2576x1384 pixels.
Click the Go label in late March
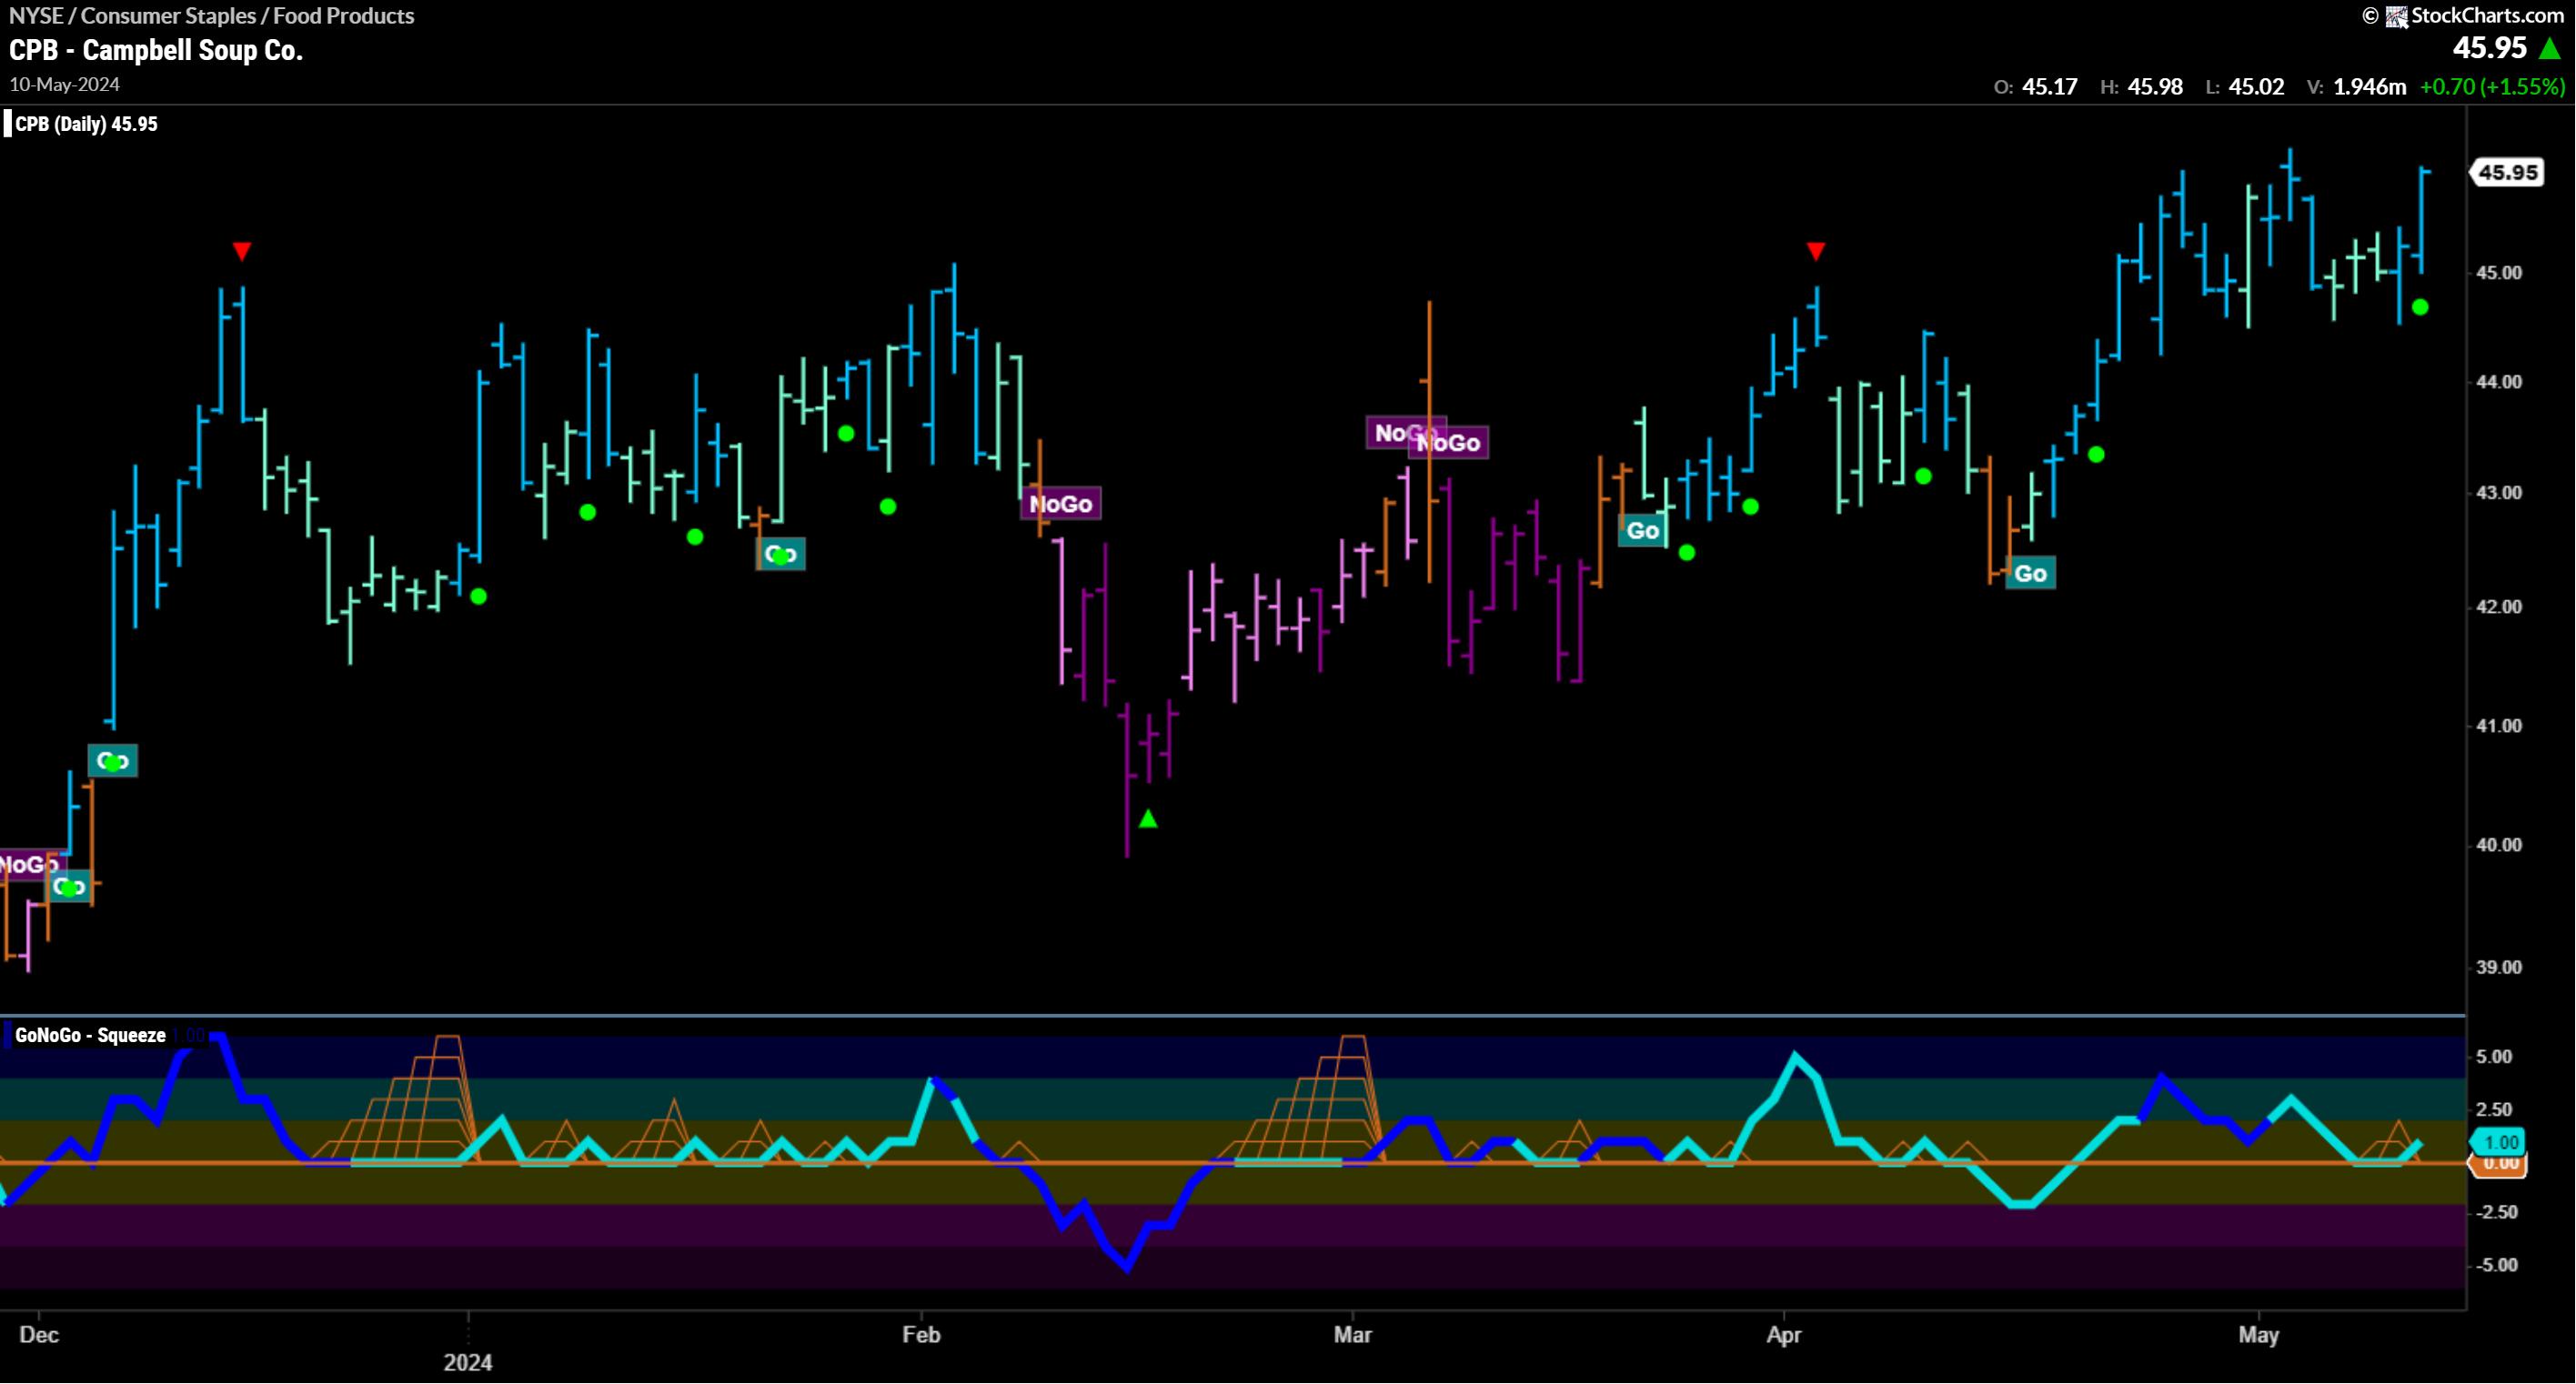click(1642, 531)
